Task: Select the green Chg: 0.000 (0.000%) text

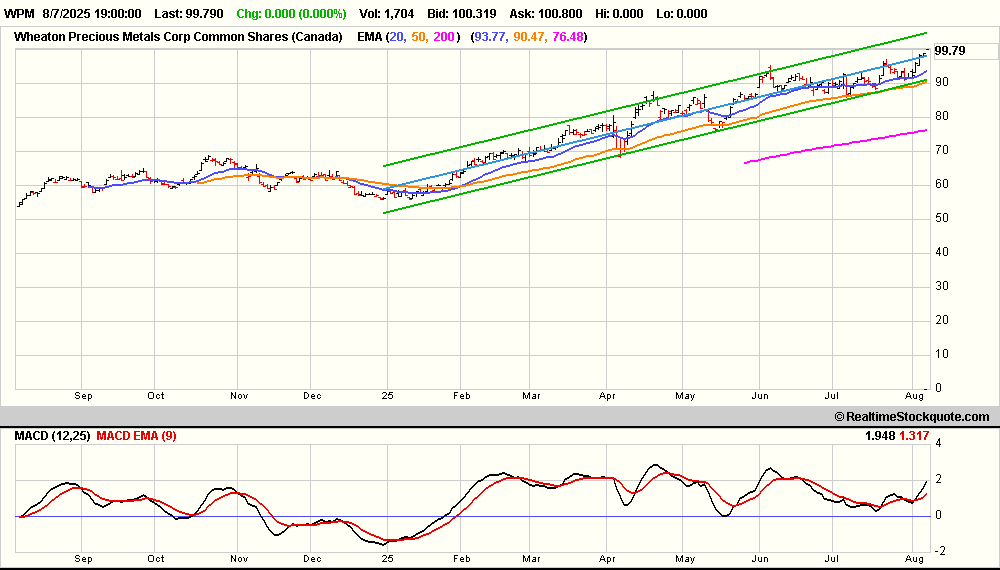Action: 291,13
